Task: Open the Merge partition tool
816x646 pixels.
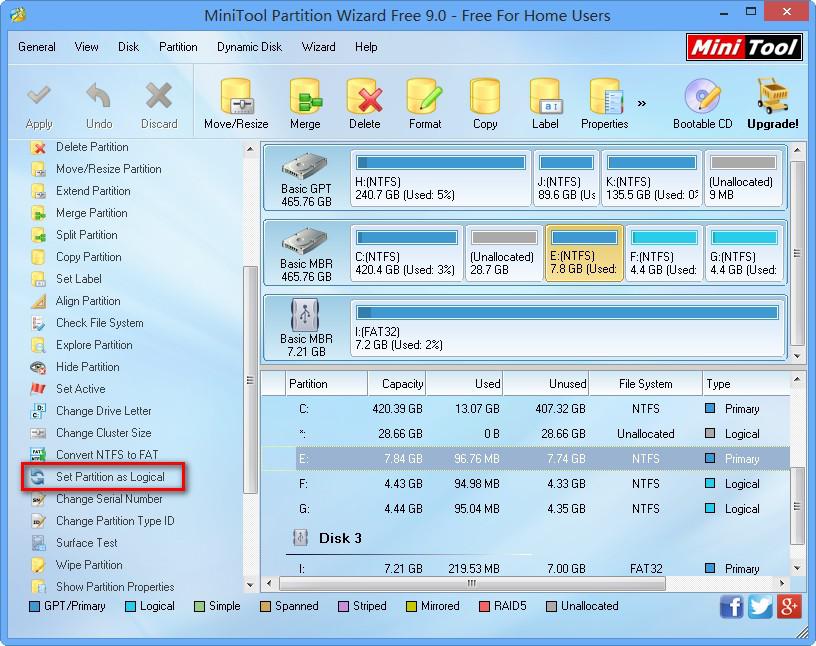Action: (x=305, y=100)
